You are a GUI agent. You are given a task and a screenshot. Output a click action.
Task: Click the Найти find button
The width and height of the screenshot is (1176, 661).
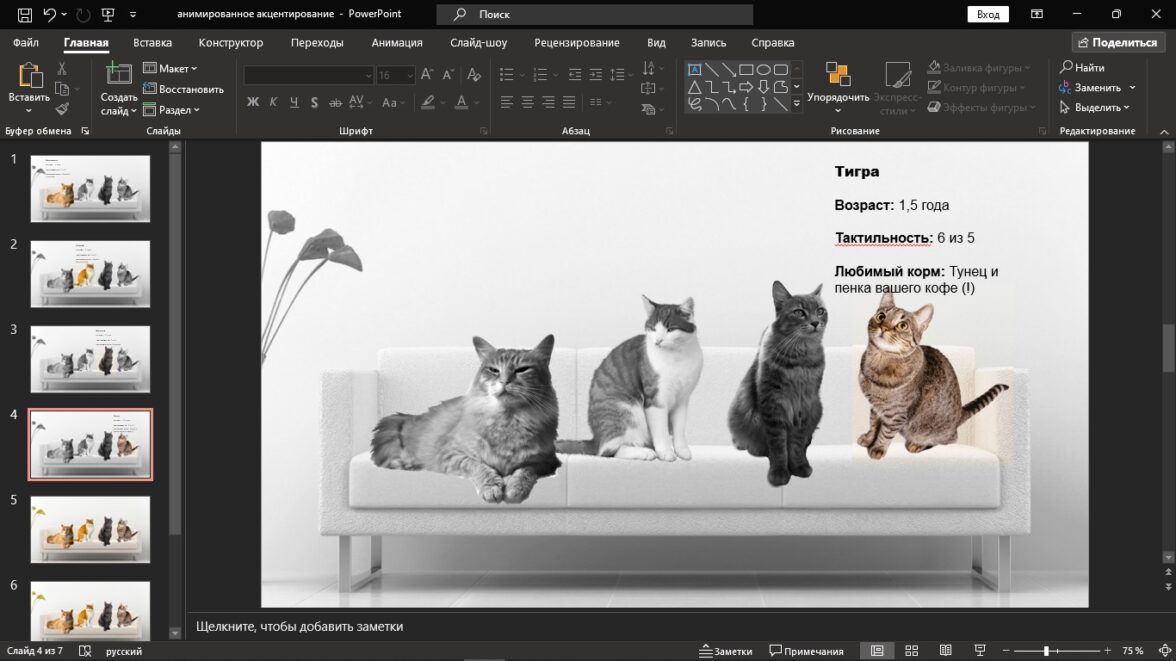1083,68
